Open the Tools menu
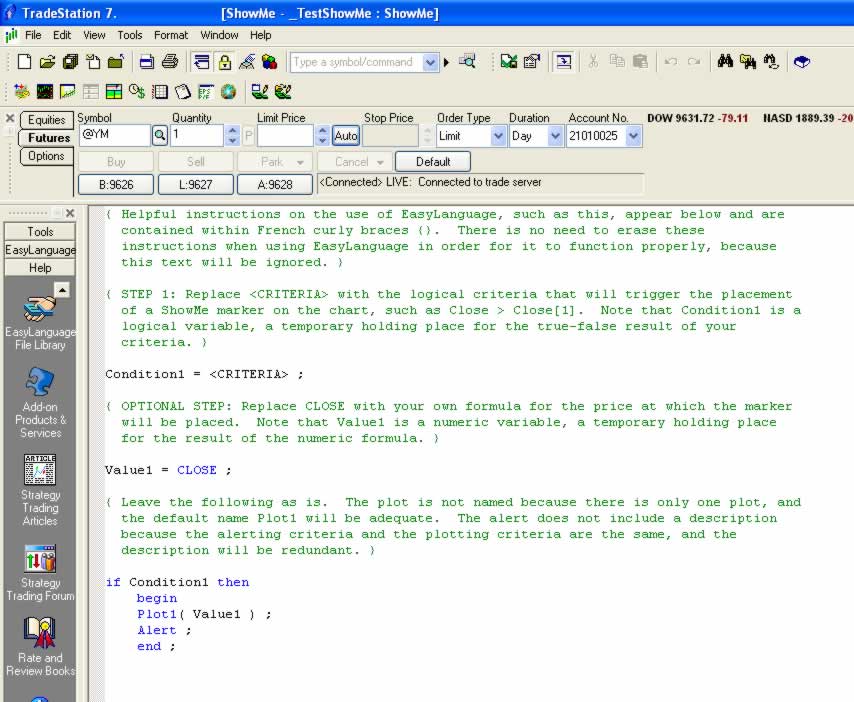 pyautogui.click(x=130, y=35)
